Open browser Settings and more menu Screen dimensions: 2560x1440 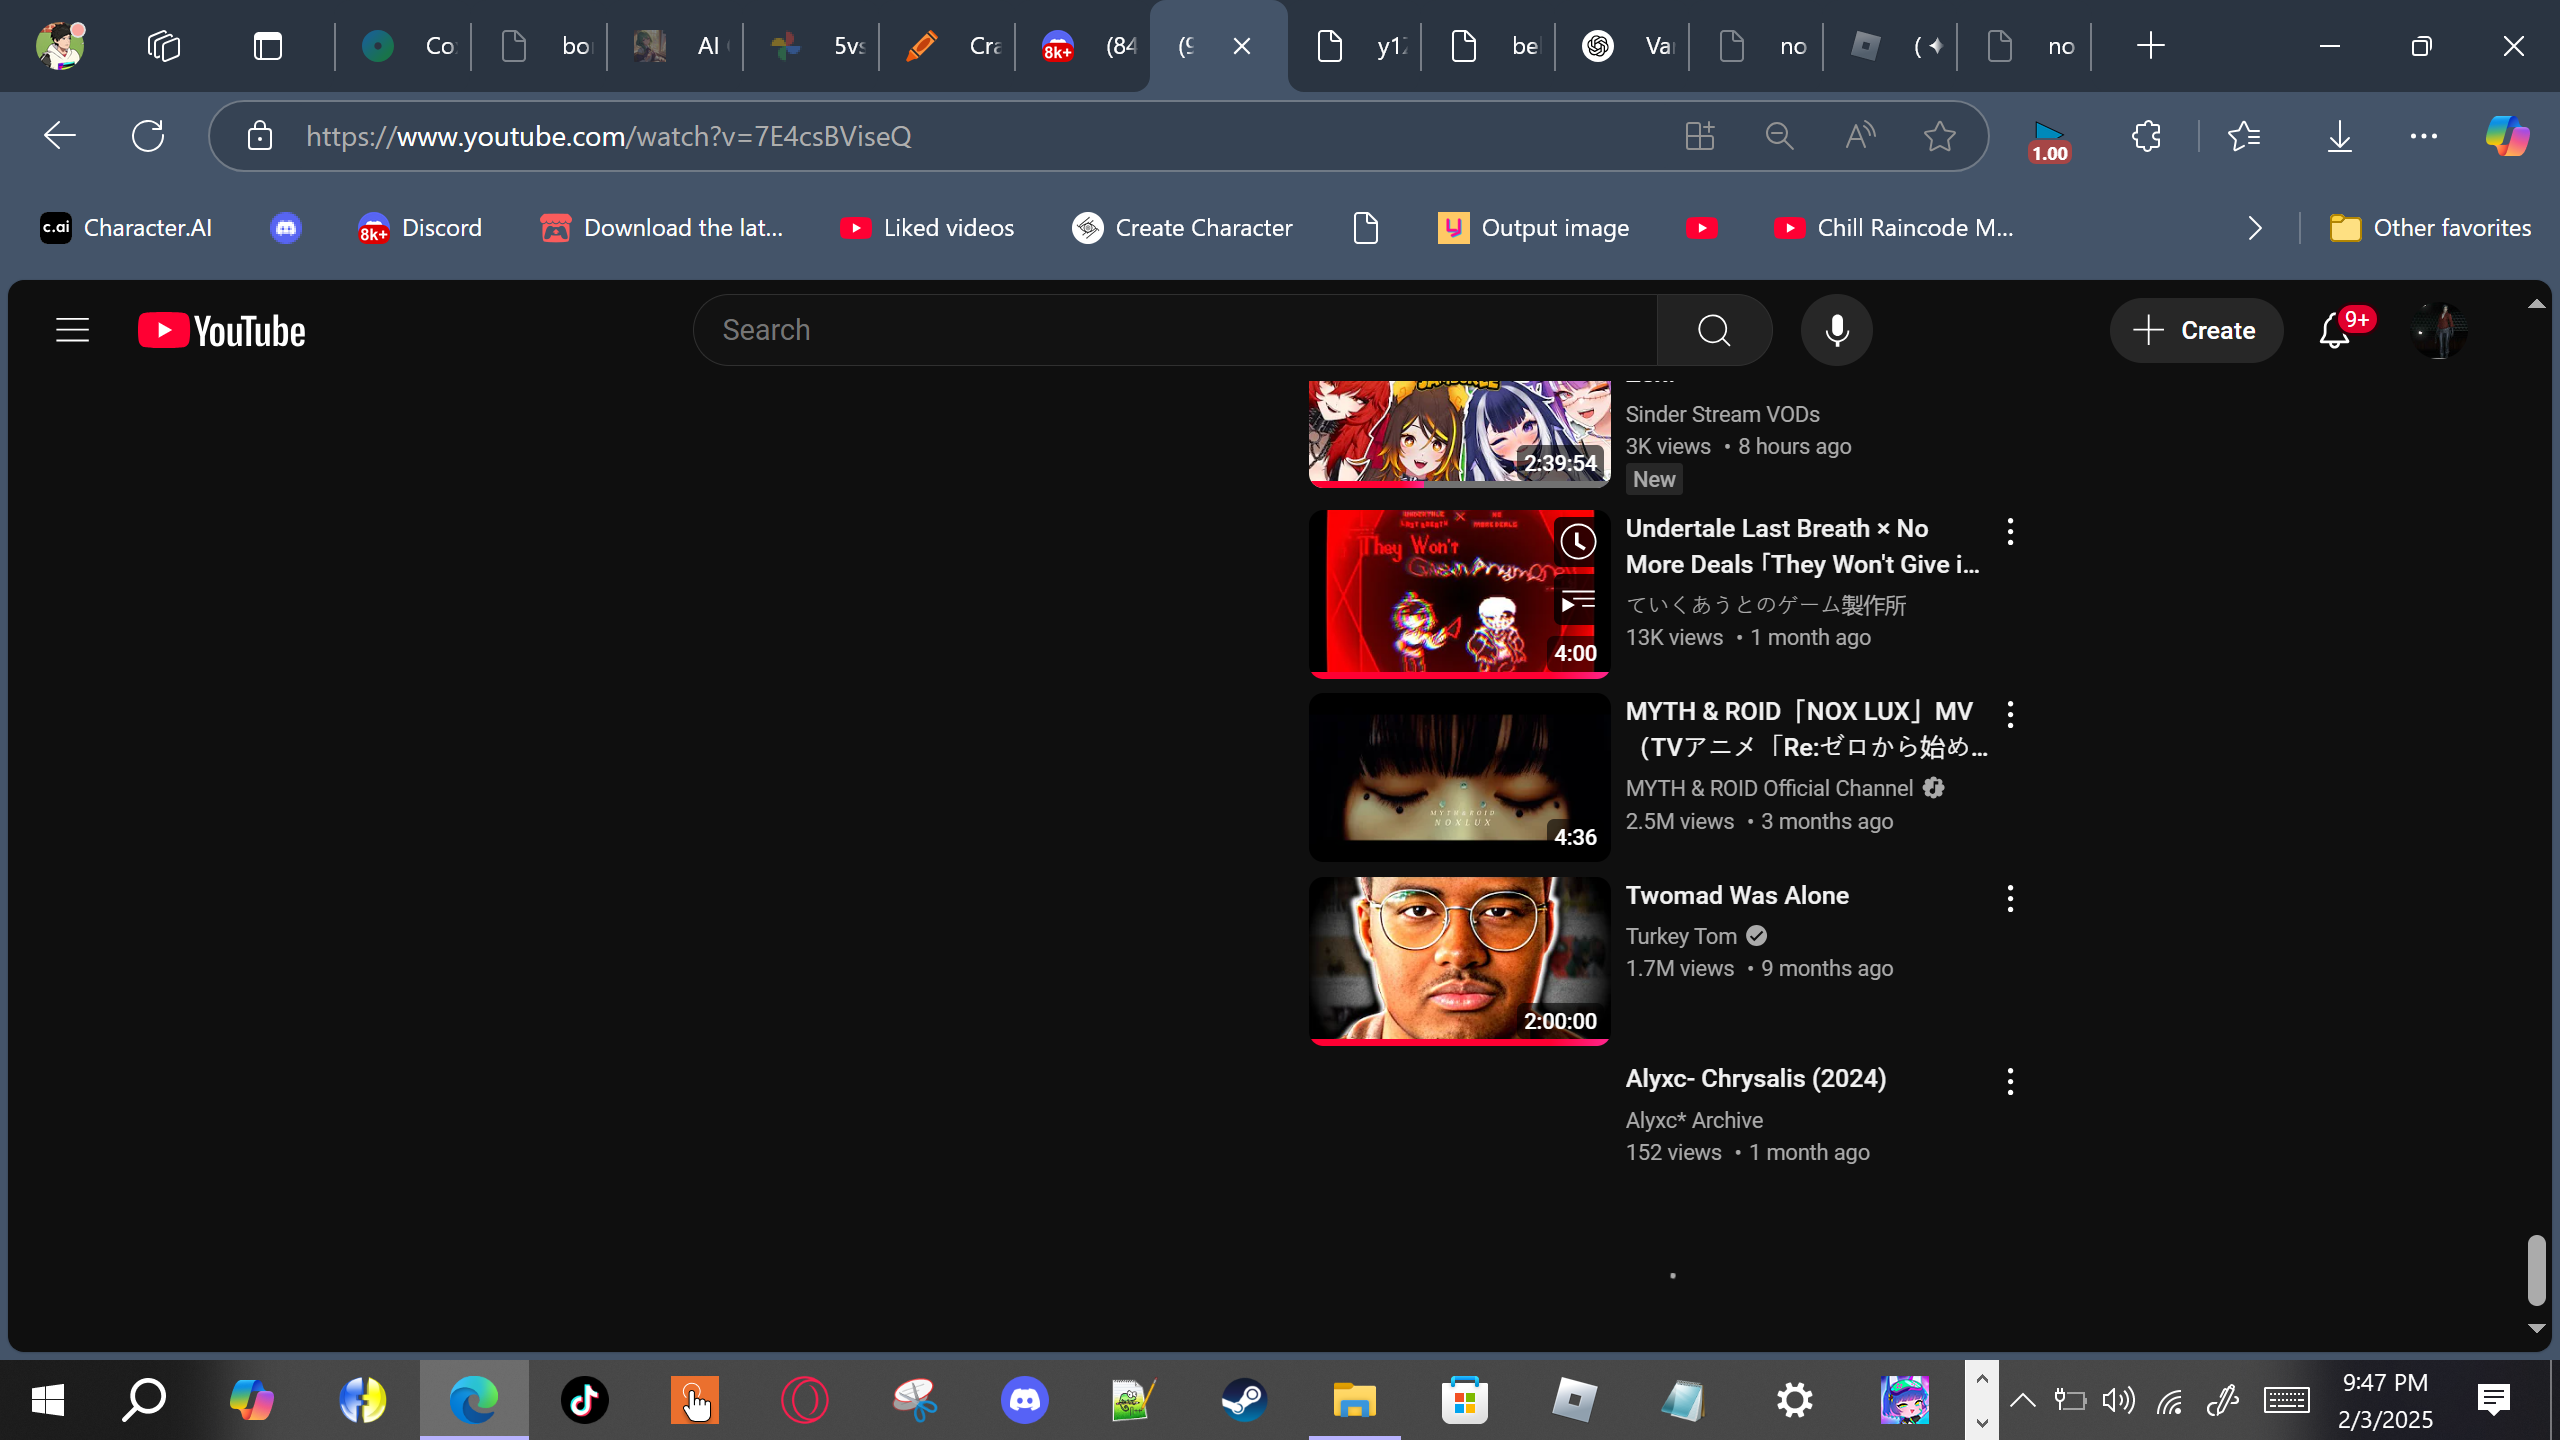point(2424,135)
